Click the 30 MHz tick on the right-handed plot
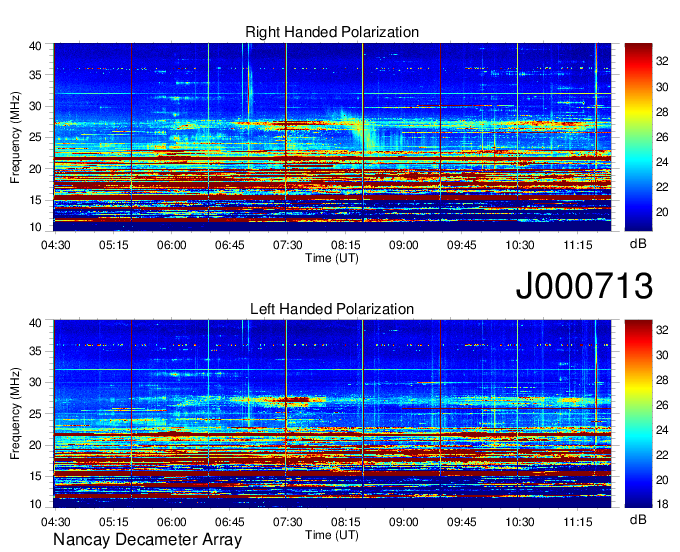Viewport: 680px width, 552px height. pos(35,106)
